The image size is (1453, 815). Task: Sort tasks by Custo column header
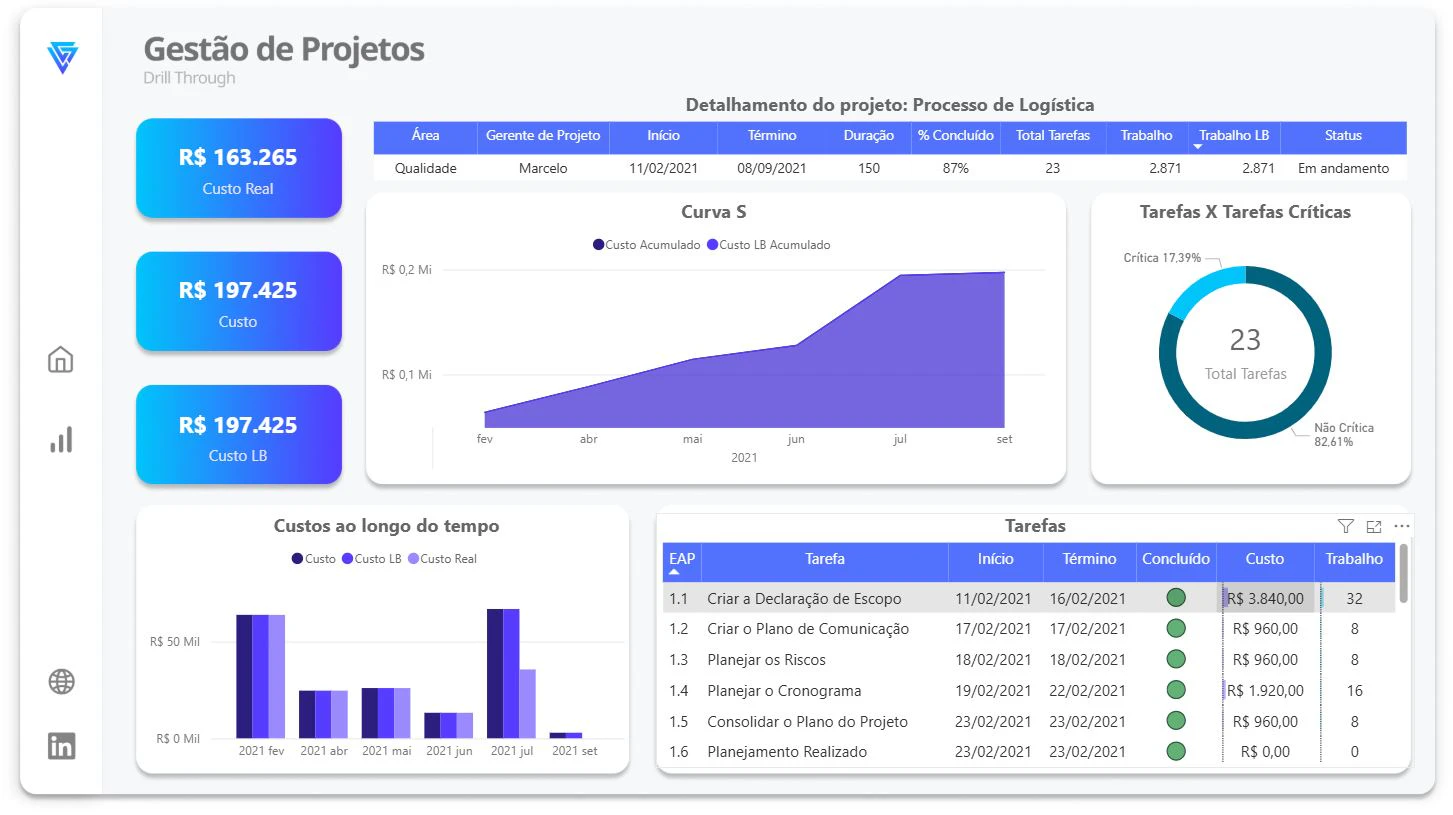[1265, 559]
